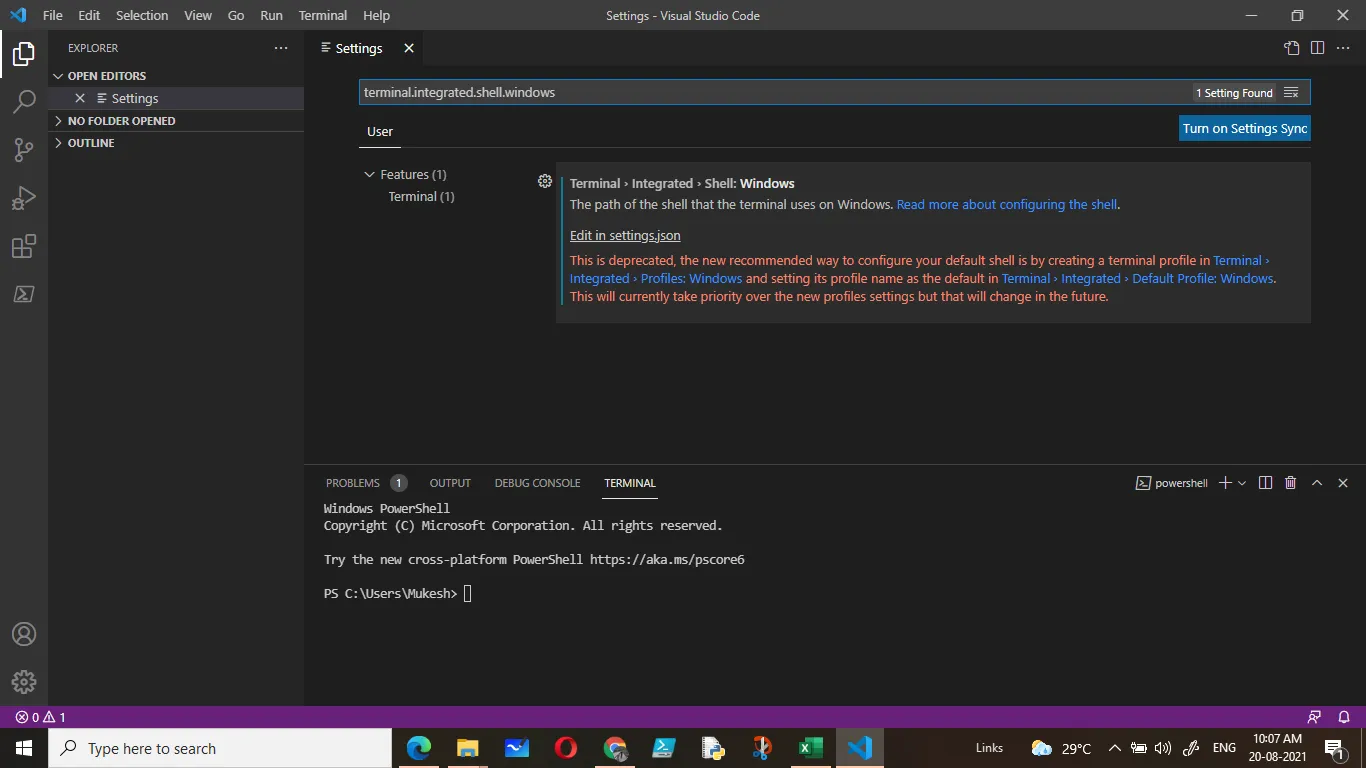Follow the 'Default Profile: Windows' setting link
This screenshot has height=768, width=1366.
tap(1139, 278)
